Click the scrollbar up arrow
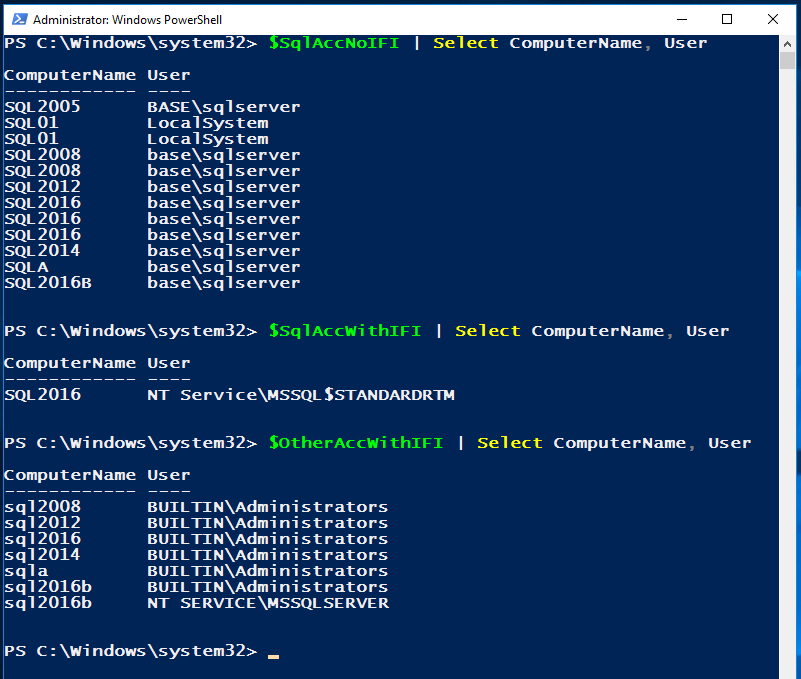801x679 pixels. (x=787, y=44)
